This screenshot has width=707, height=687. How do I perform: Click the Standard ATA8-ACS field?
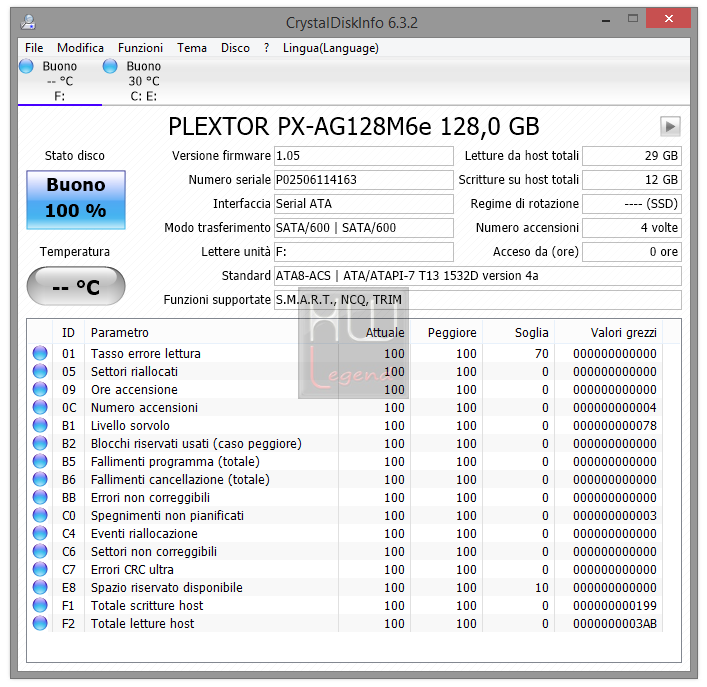pos(477,275)
